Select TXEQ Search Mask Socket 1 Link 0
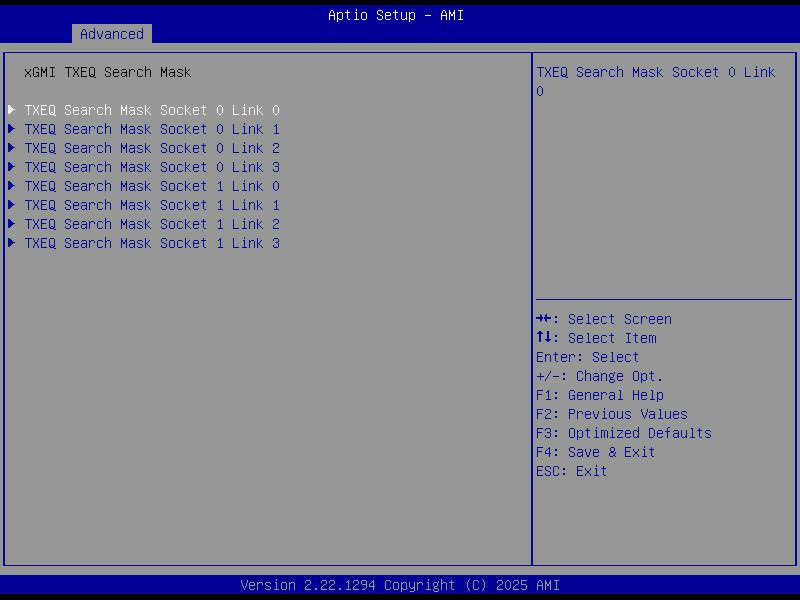 [x=150, y=186]
